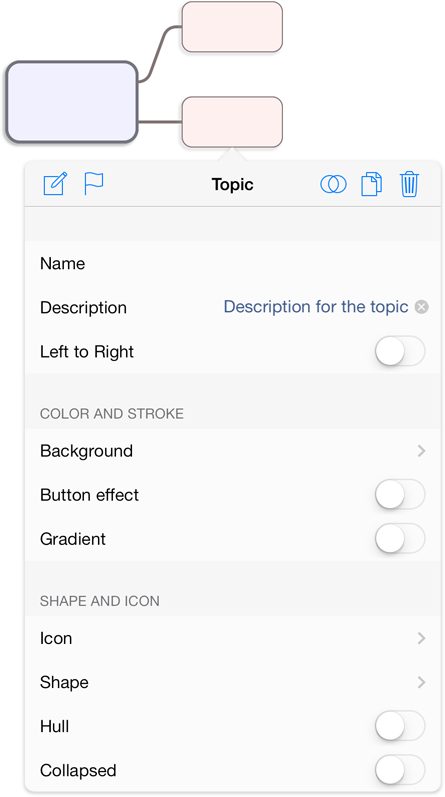The image size is (445, 797).
Task: Tap the edit pencil icon
Action: pos(55,183)
